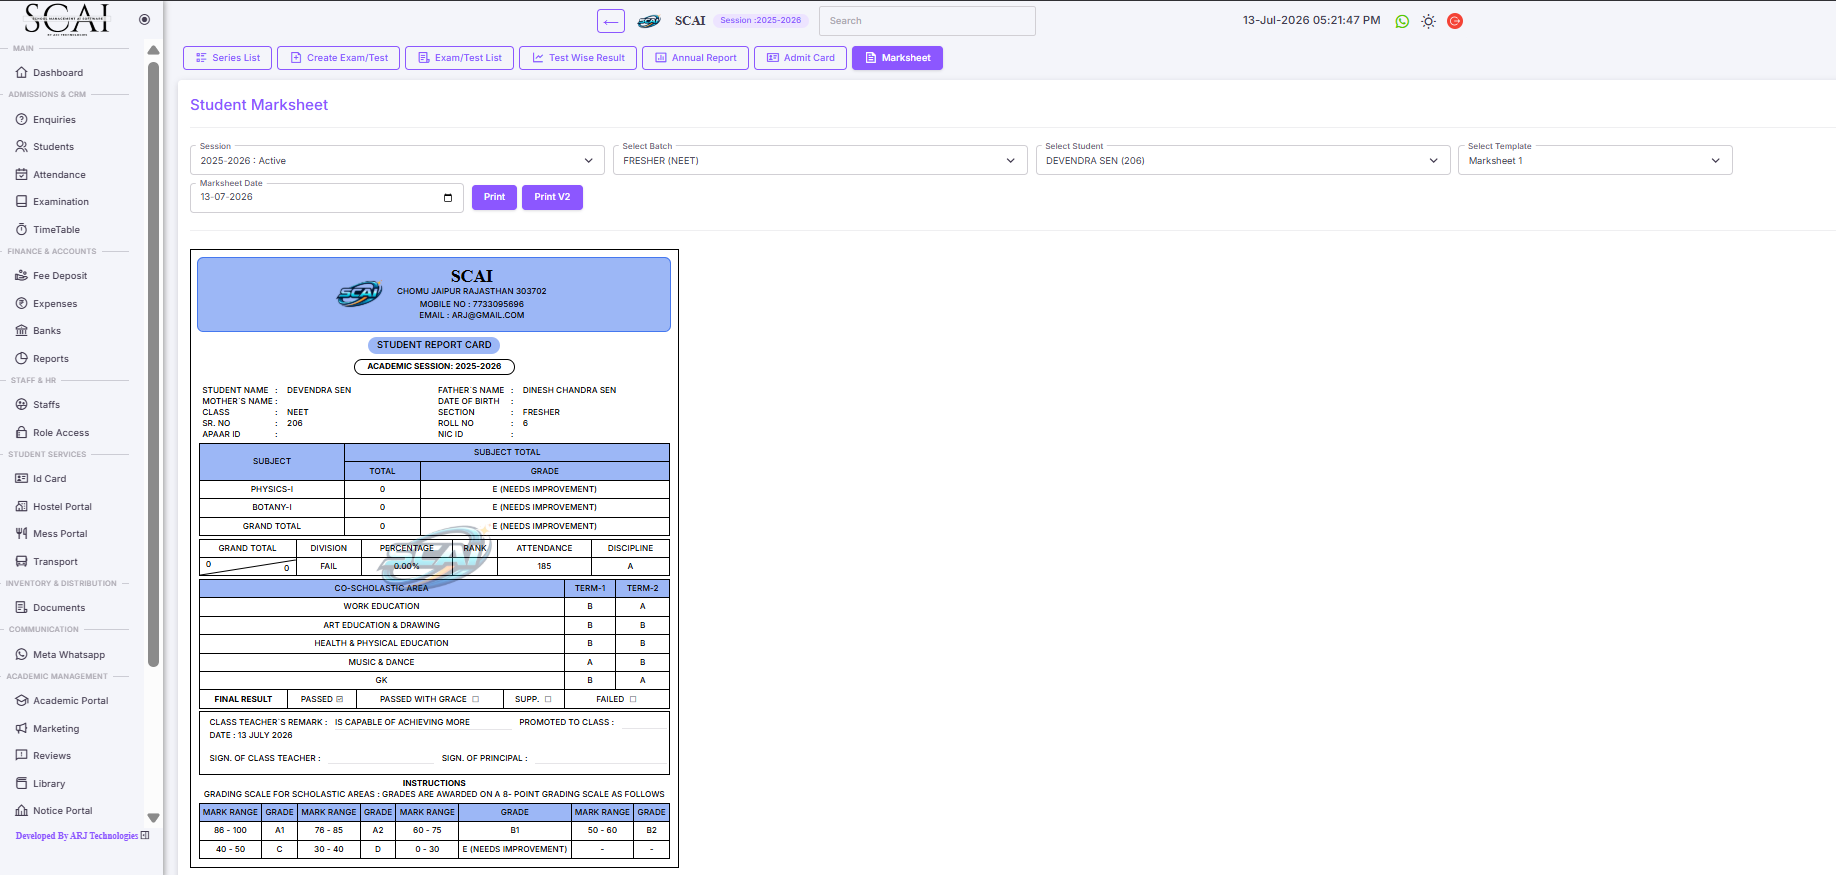The width and height of the screenshot is (1836, 875).
Task: Click the Enquiries question-mark icon
Action: (22, 119)
